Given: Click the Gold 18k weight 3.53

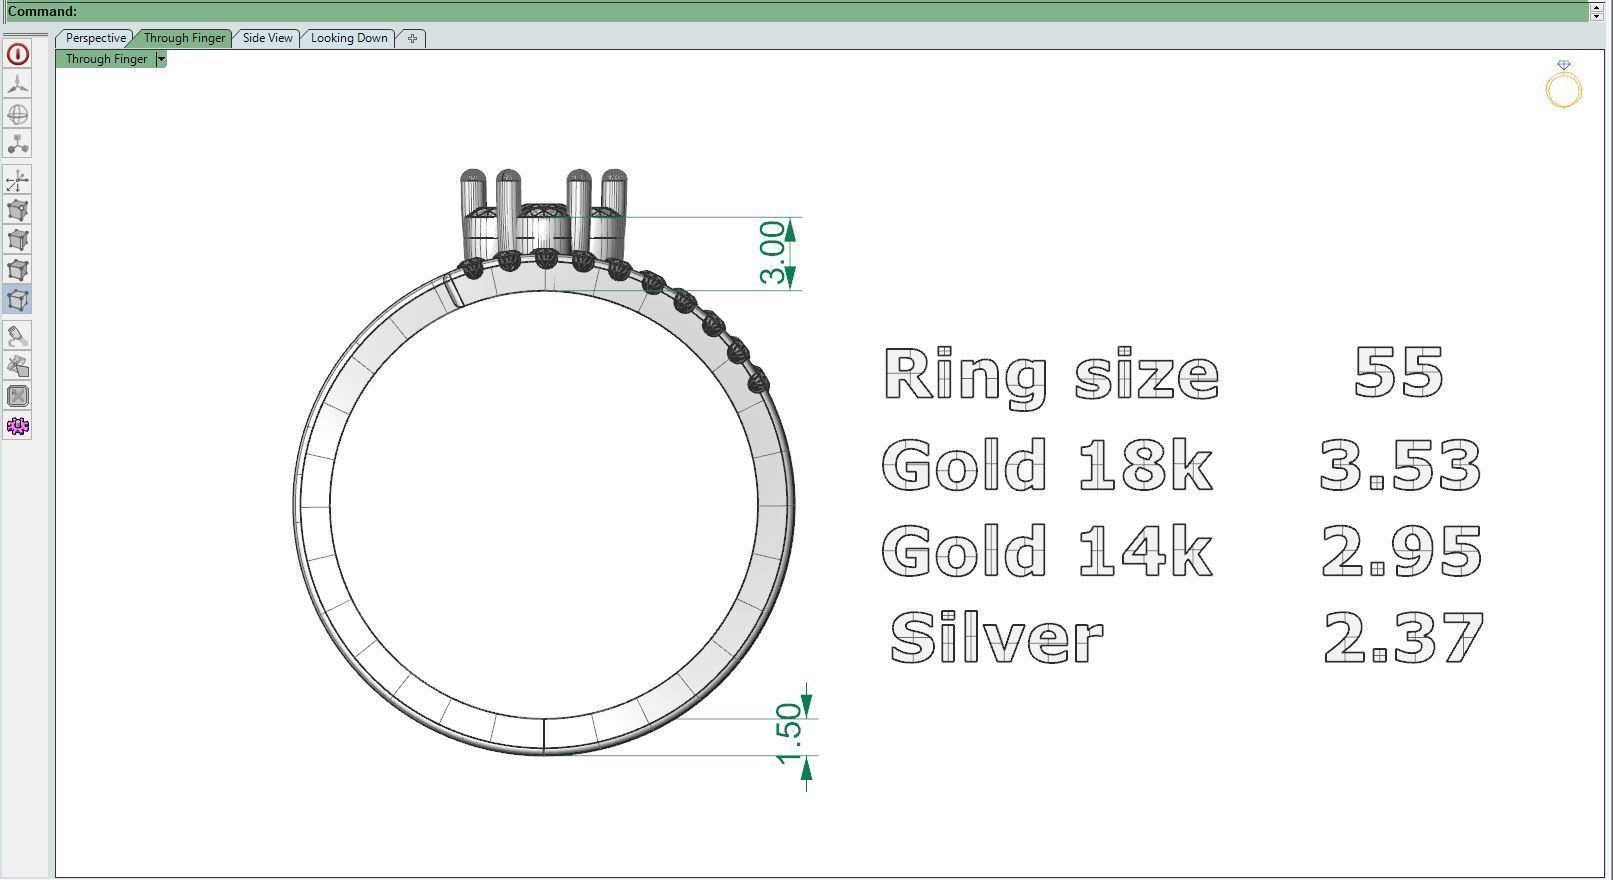Looking at the screenshot, I should [x=1400, y=465].
